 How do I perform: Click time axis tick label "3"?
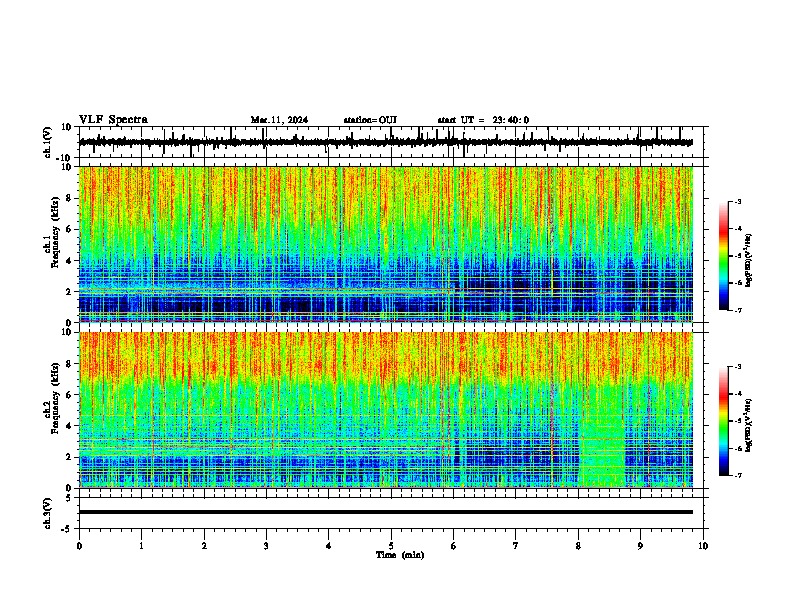(266, 546)
